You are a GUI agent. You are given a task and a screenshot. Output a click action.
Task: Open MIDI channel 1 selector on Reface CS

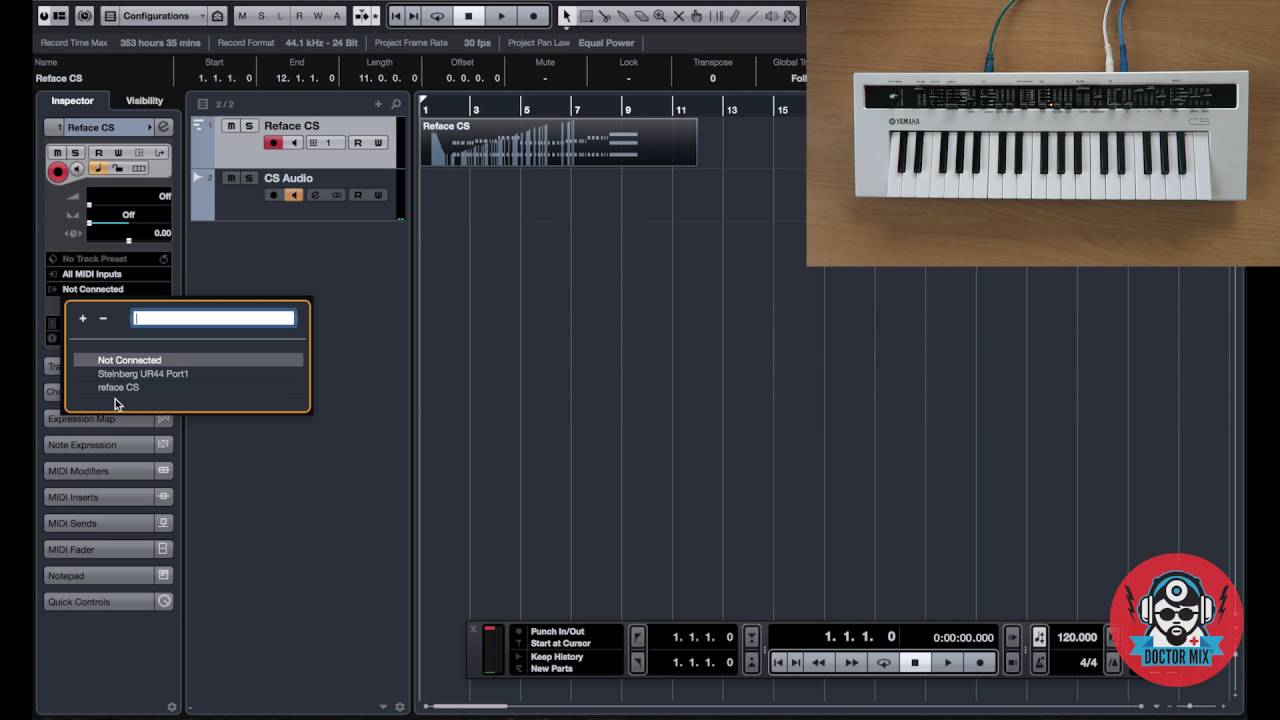325,143
